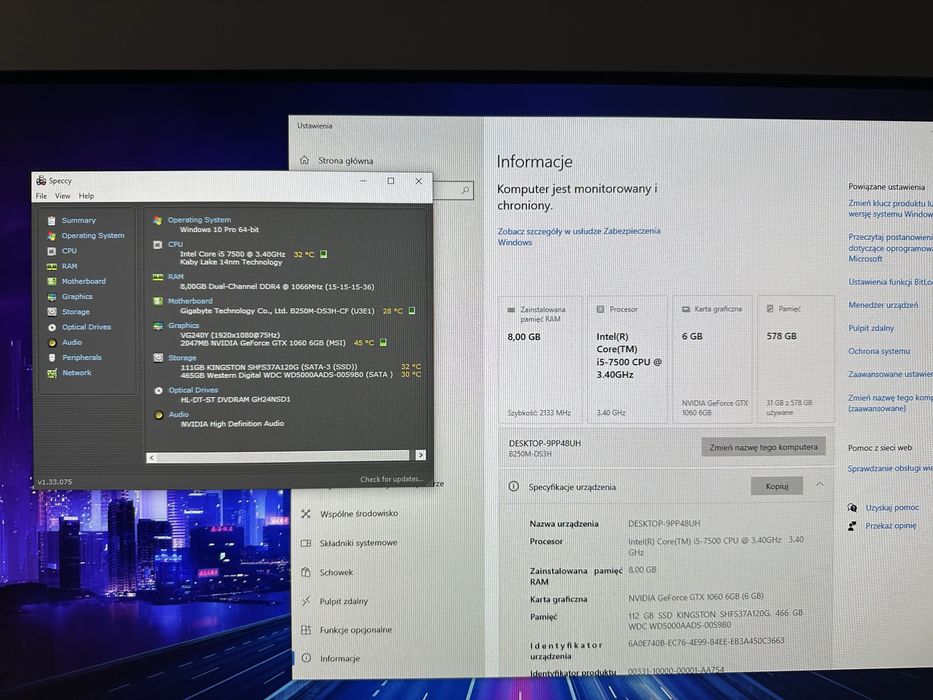The image size is (933, 700).
Task: Select Storage icon in Speccy sidebar
Action: coord(52,312)
